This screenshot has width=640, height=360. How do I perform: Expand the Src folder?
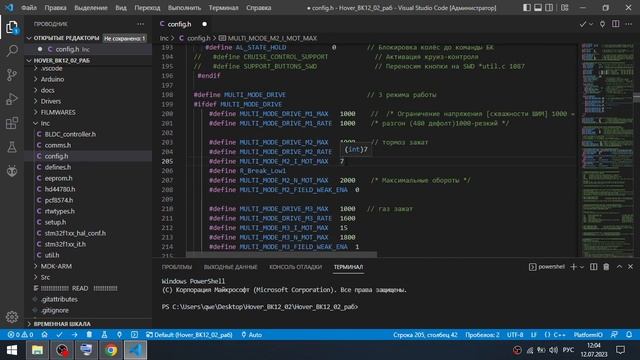[45, 277]
